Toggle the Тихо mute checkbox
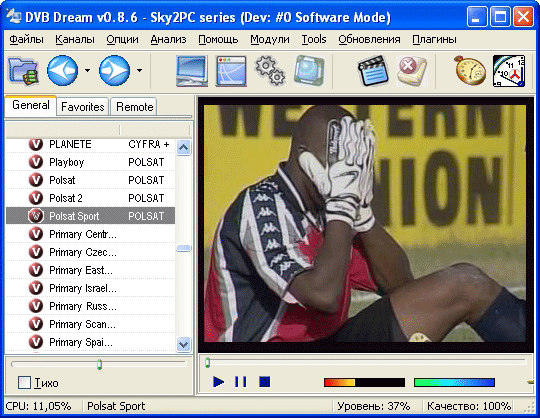The image size is (540, 418). [x=24, y=383]
